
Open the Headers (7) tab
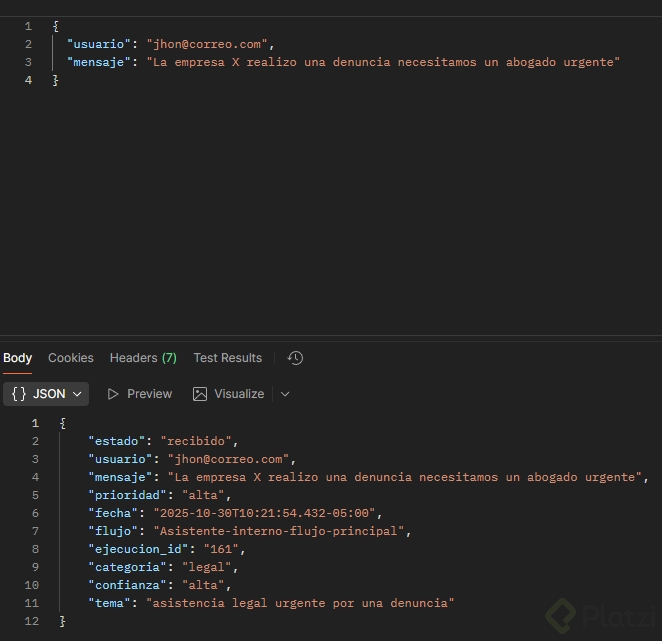click(x=143, y=358)
